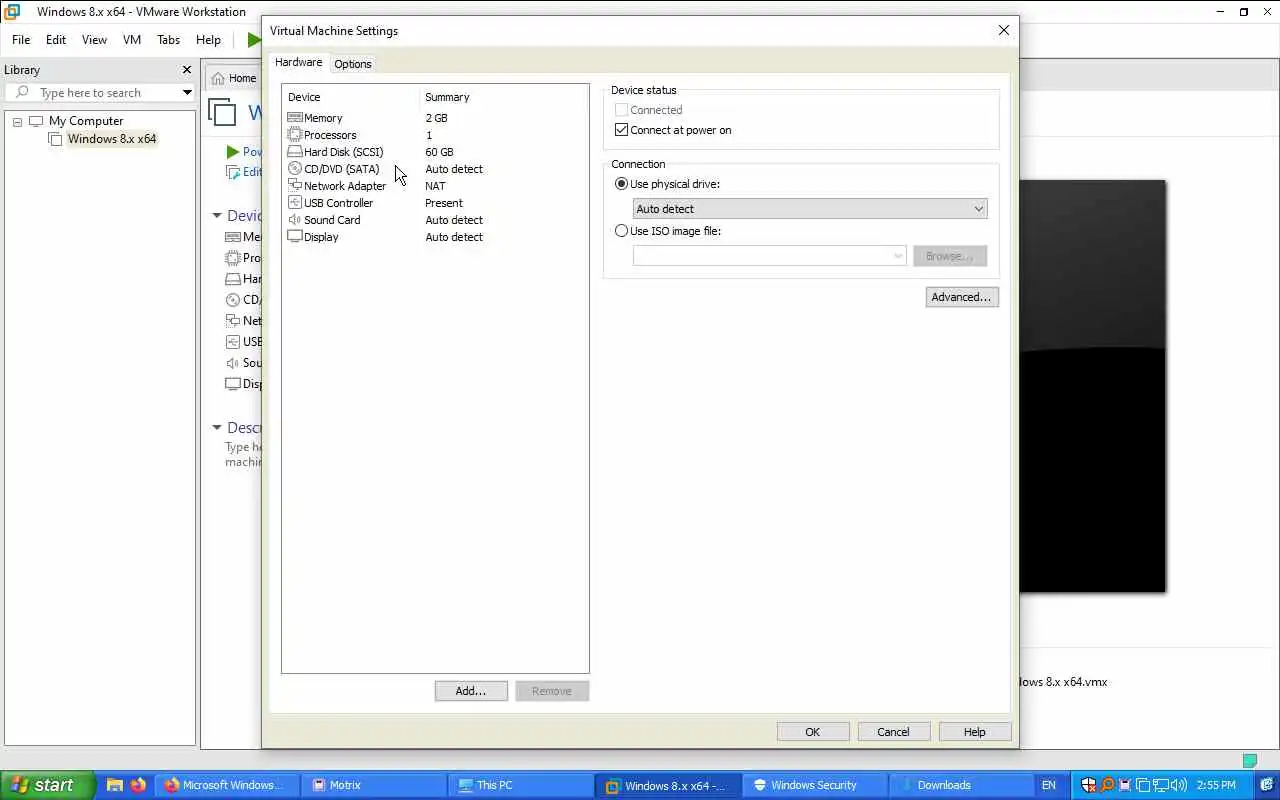This screenshot has width=1280, height=800.
Task: Click the Help button in settings dialog
Action: (x=975, y=732)
